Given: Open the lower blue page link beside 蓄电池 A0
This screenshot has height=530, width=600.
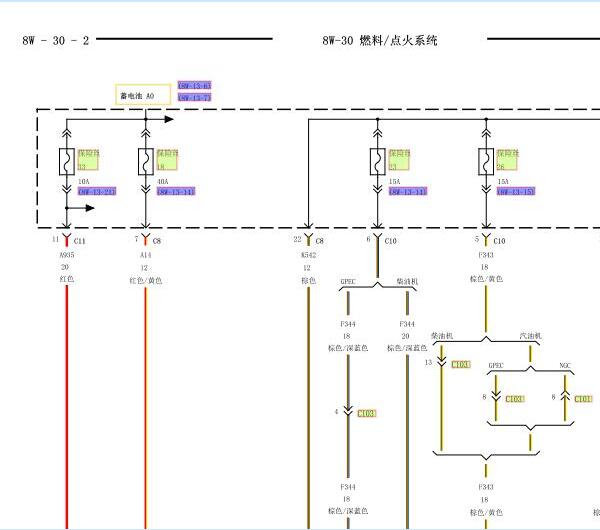Looking at the screenshot, I should pos(194,98).
